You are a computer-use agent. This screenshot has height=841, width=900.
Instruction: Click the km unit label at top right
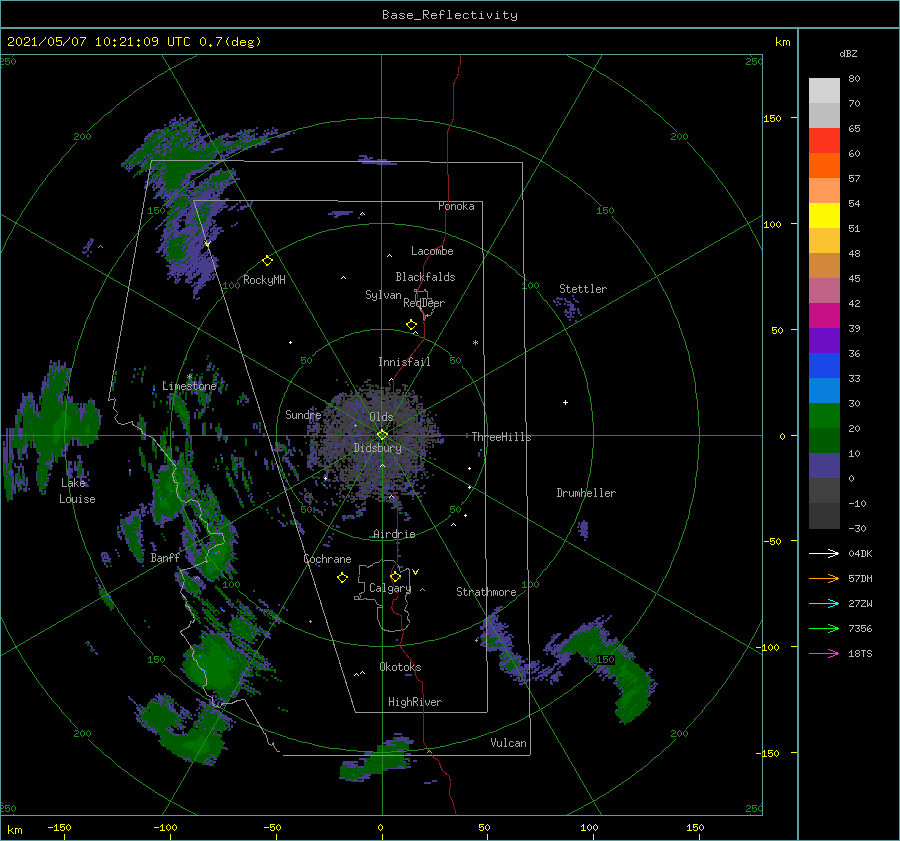pyautogui.click(x=782, y=42)
